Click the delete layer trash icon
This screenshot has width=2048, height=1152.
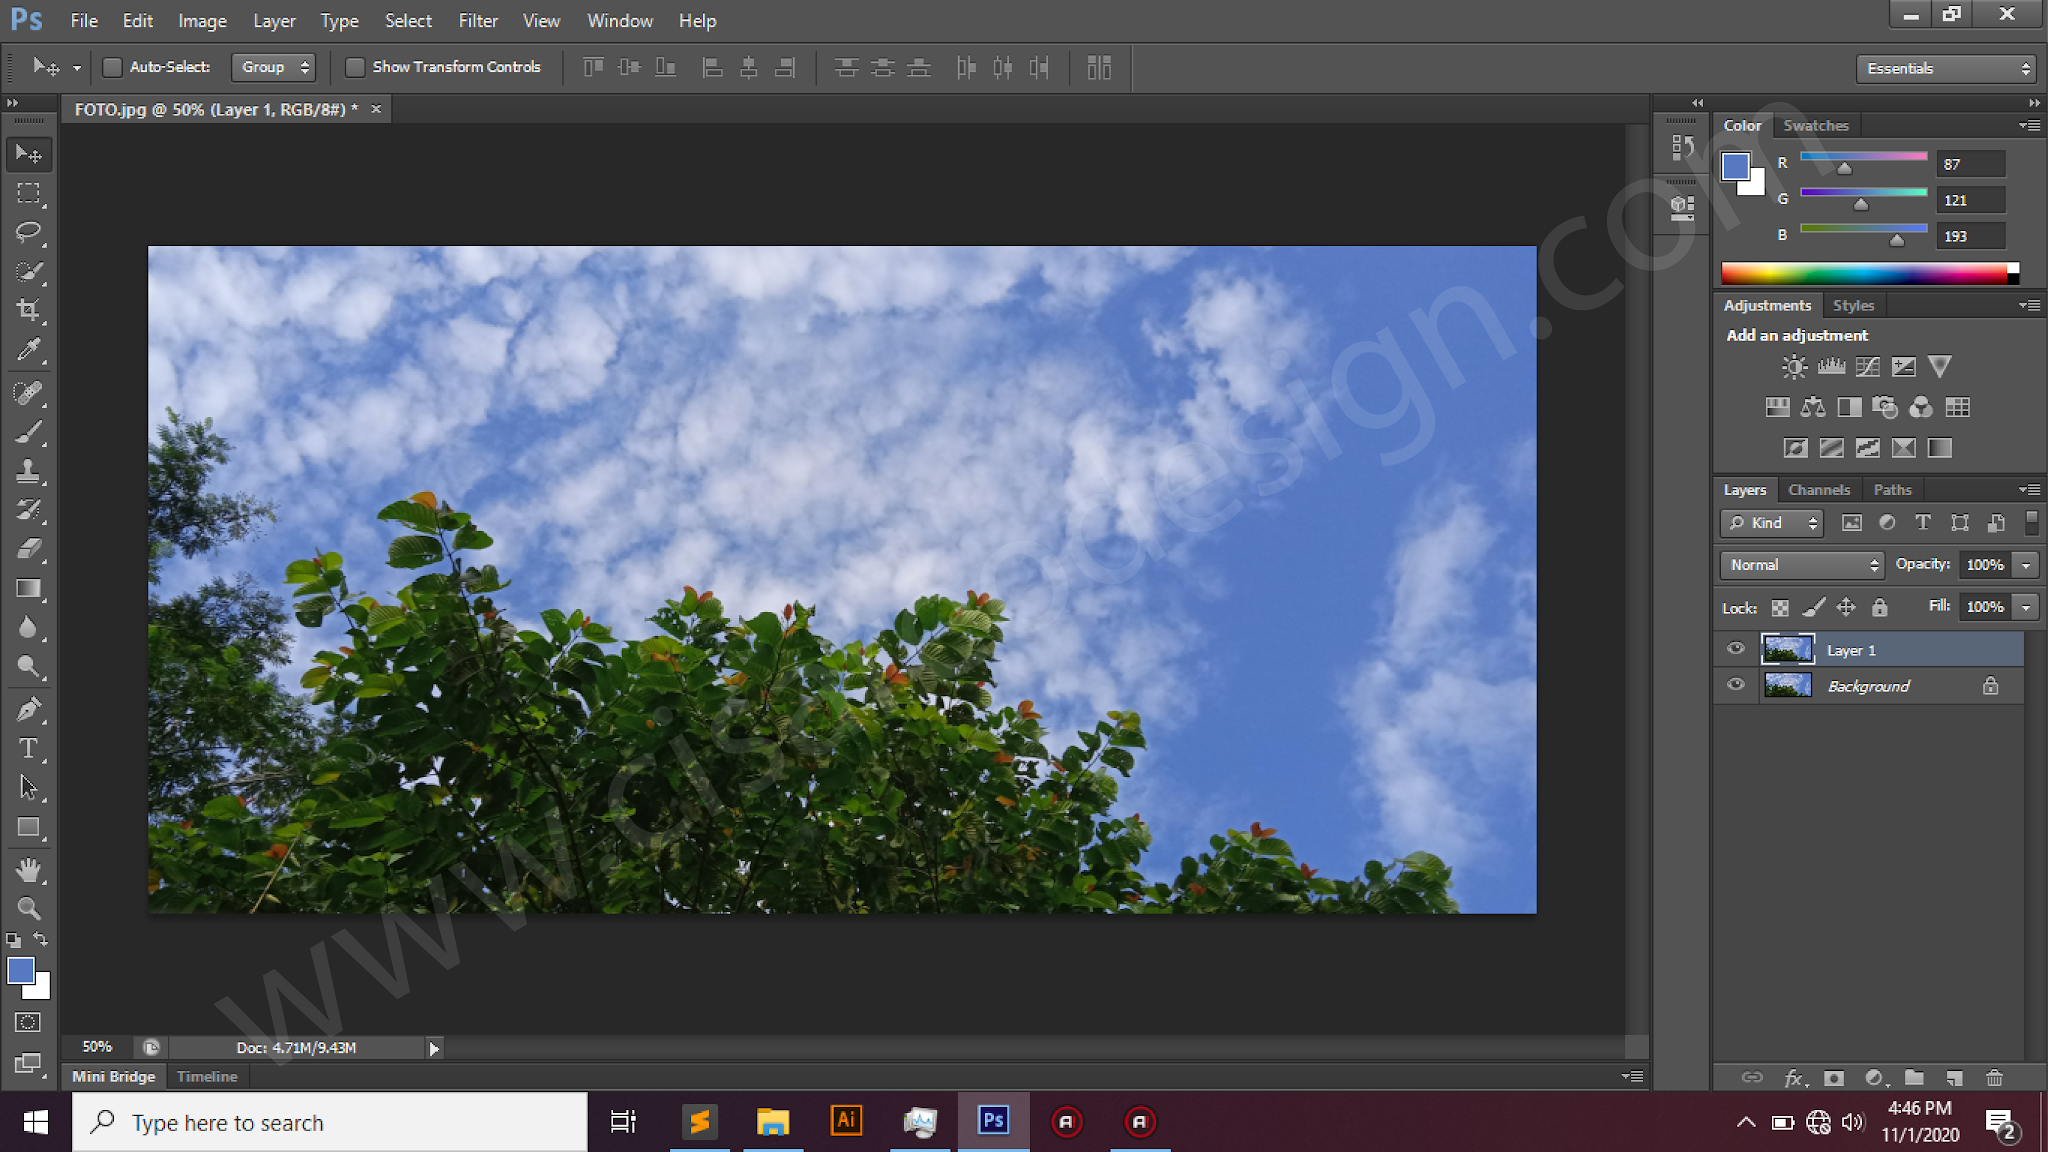tap(1994, 1078)
